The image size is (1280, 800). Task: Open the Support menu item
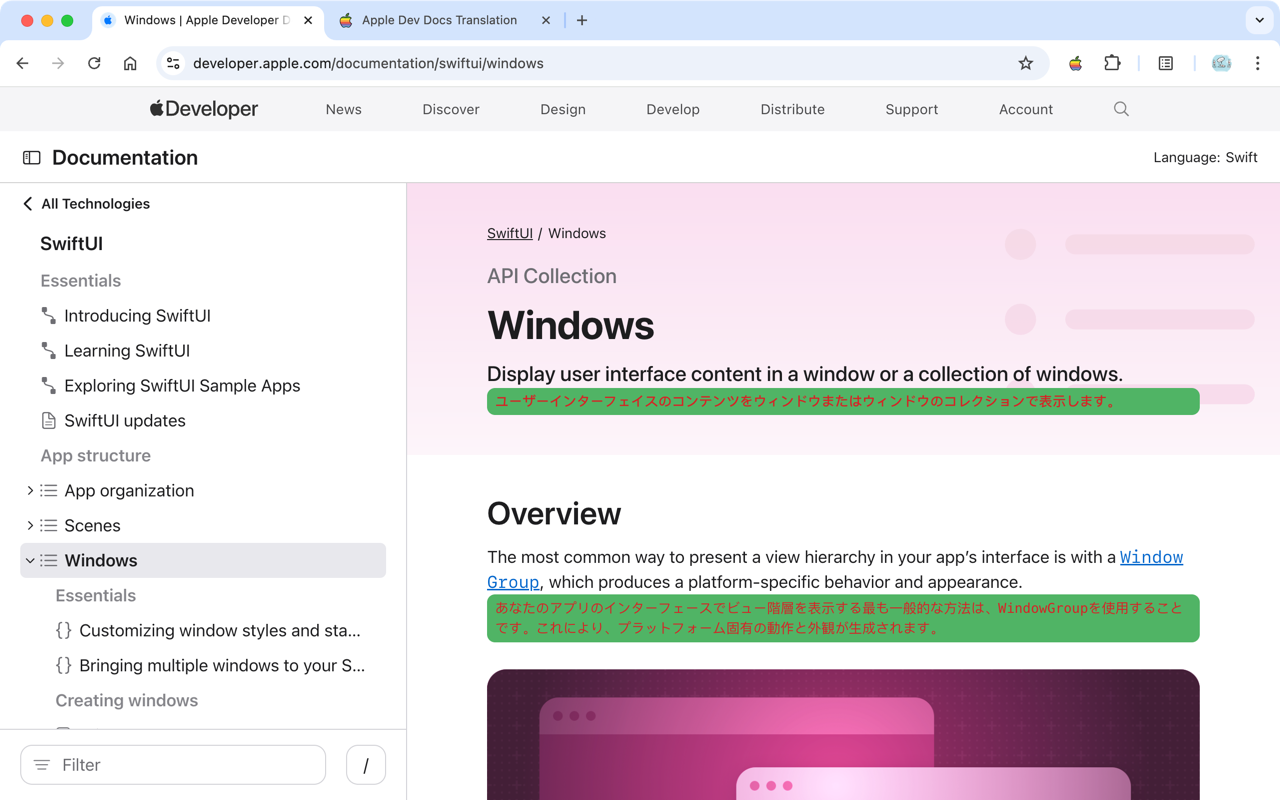point(911,109)
